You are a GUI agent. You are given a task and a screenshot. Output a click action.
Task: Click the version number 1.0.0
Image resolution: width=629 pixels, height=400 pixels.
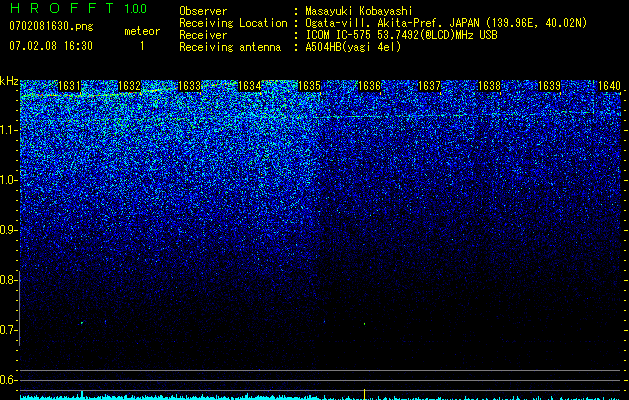click(136, 8)
